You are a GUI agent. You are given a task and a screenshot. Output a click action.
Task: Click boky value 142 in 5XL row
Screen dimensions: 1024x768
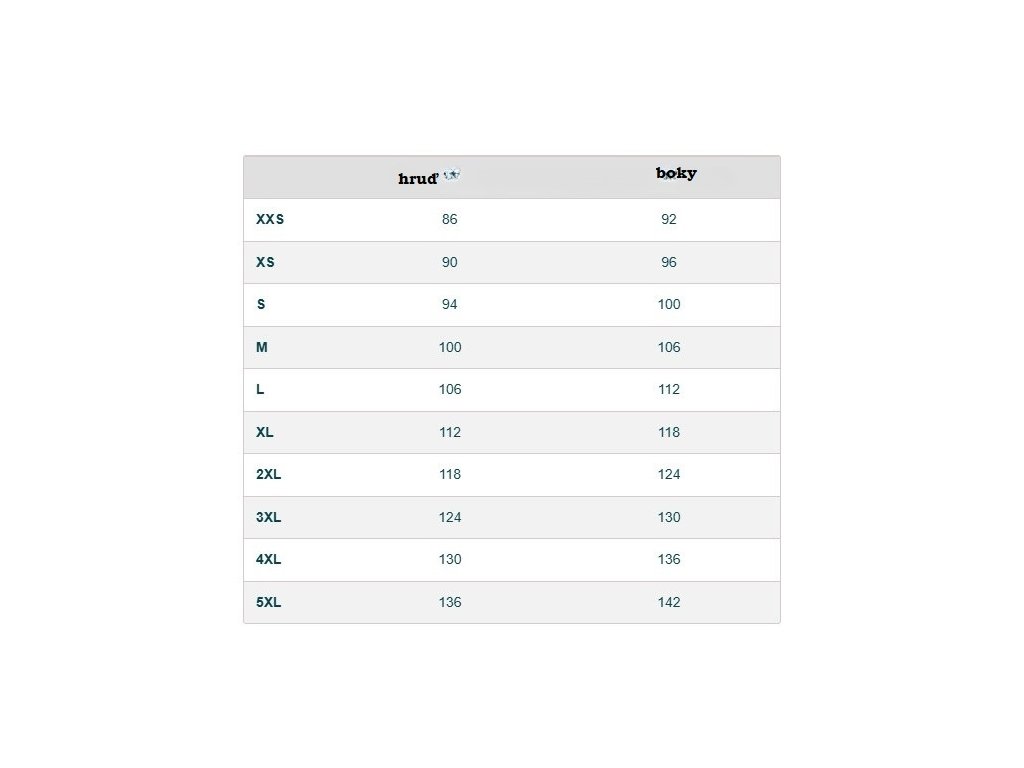pyautogui.click(x=669, y=602)
